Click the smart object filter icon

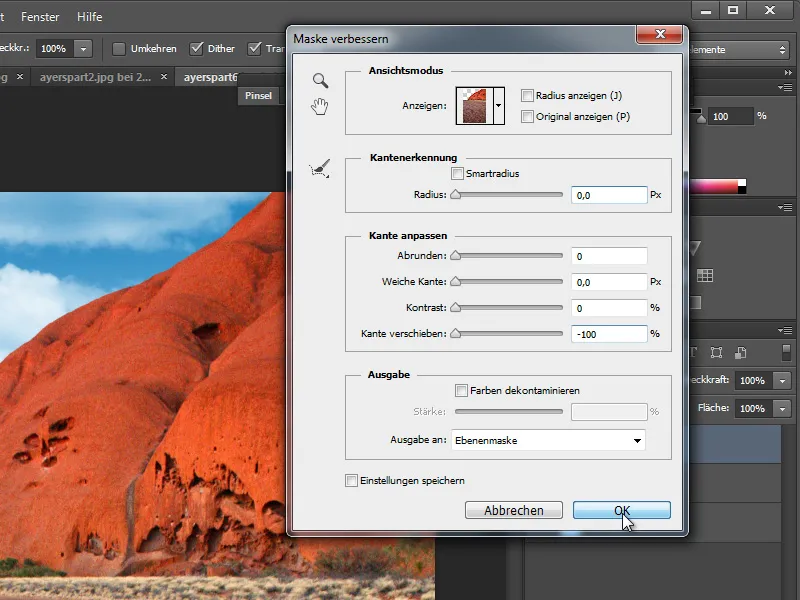tap(741, 353)
